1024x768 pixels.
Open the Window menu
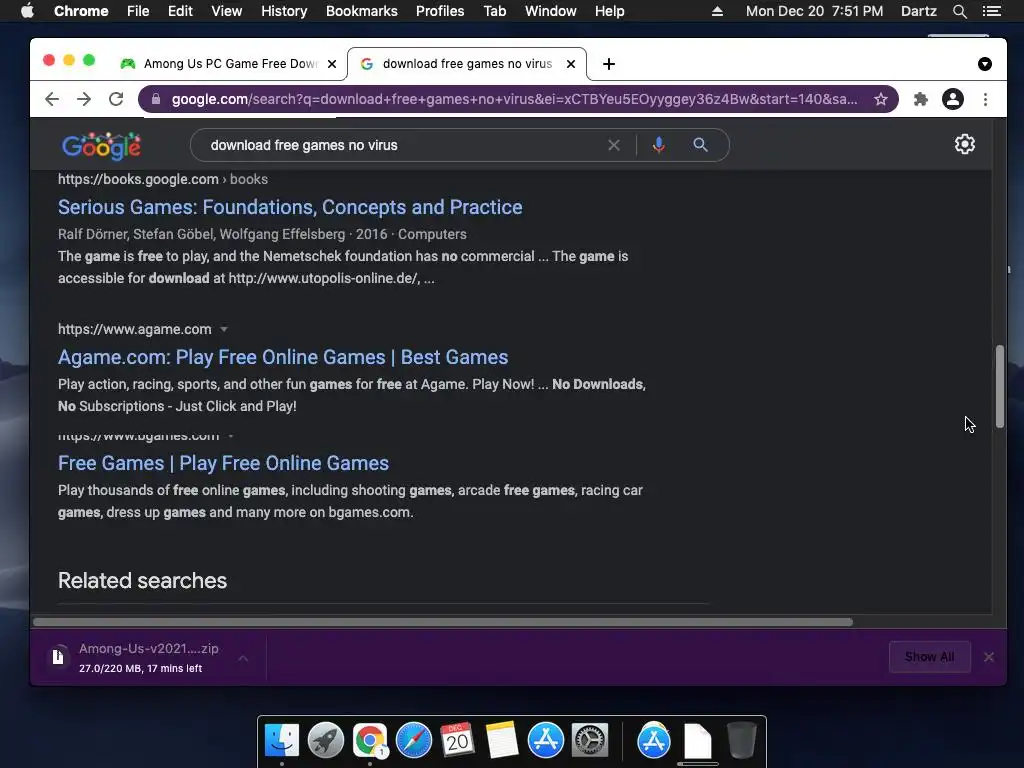(551, 11)
